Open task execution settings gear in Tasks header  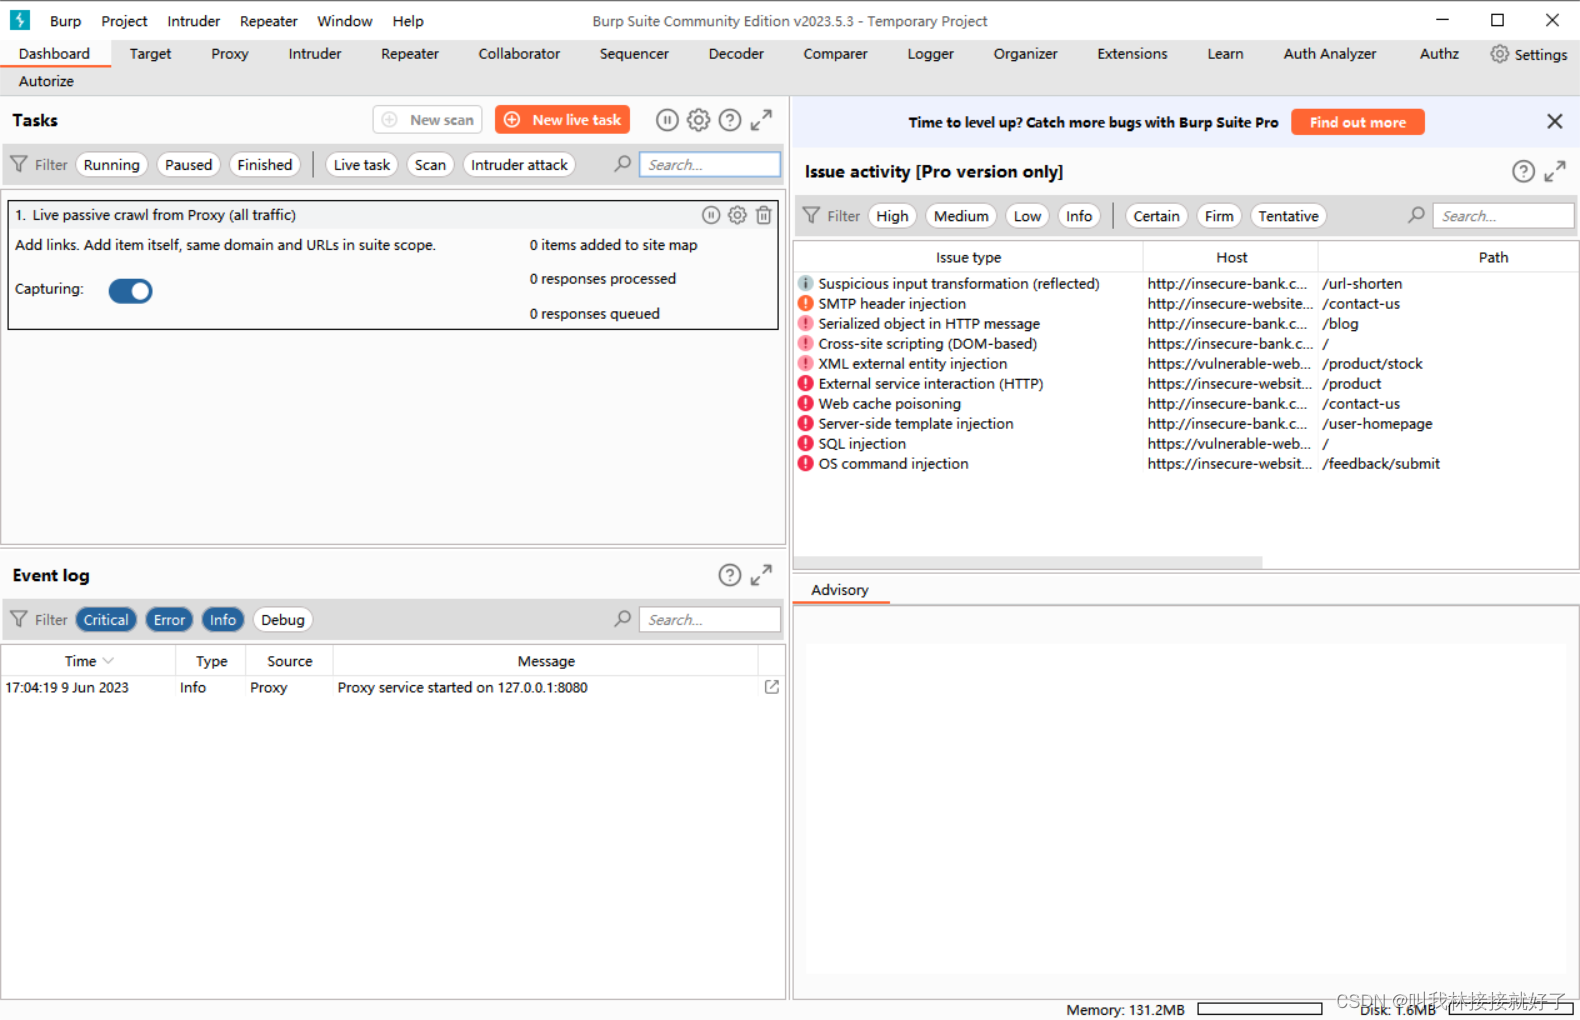coord(699,120)
